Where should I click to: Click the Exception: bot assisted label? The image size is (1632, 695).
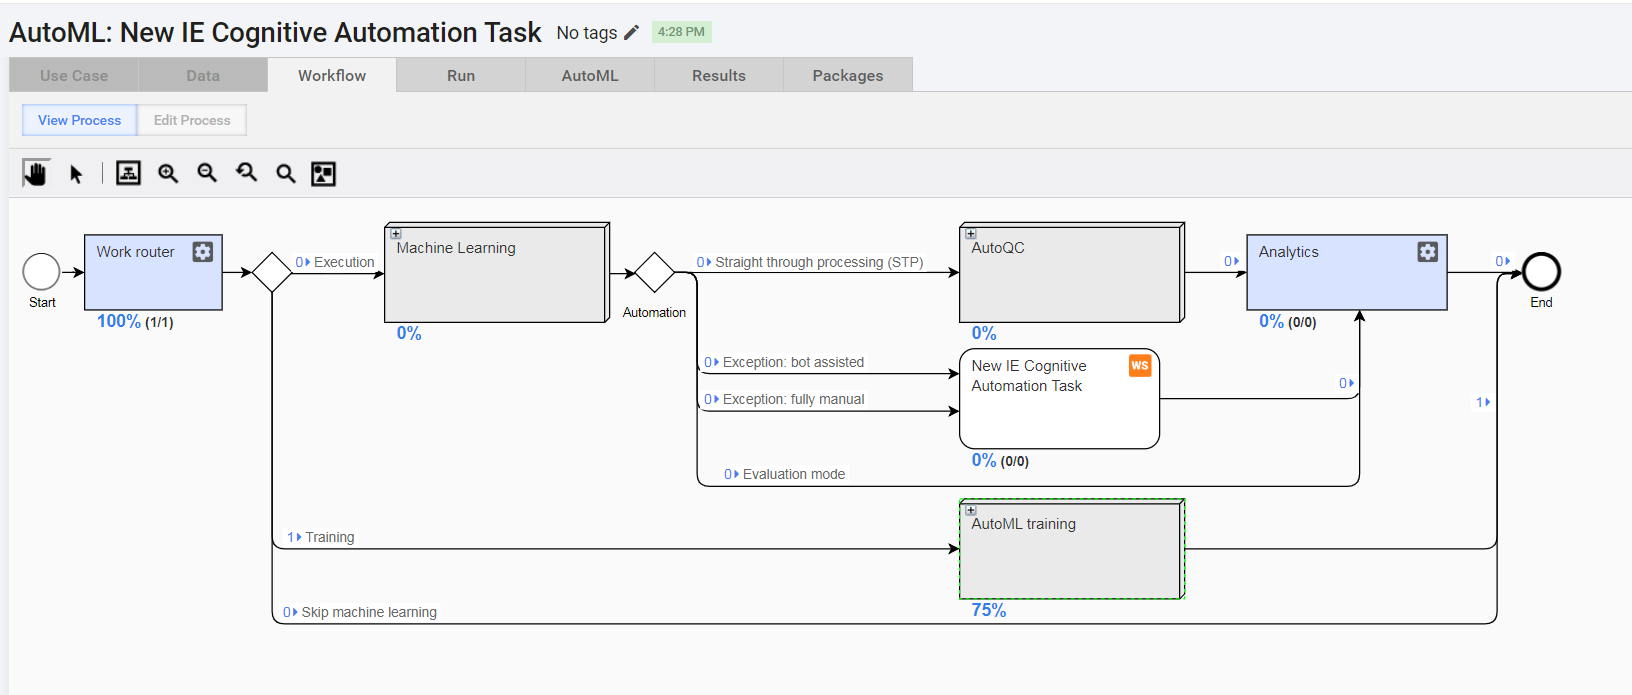(793, 362)
